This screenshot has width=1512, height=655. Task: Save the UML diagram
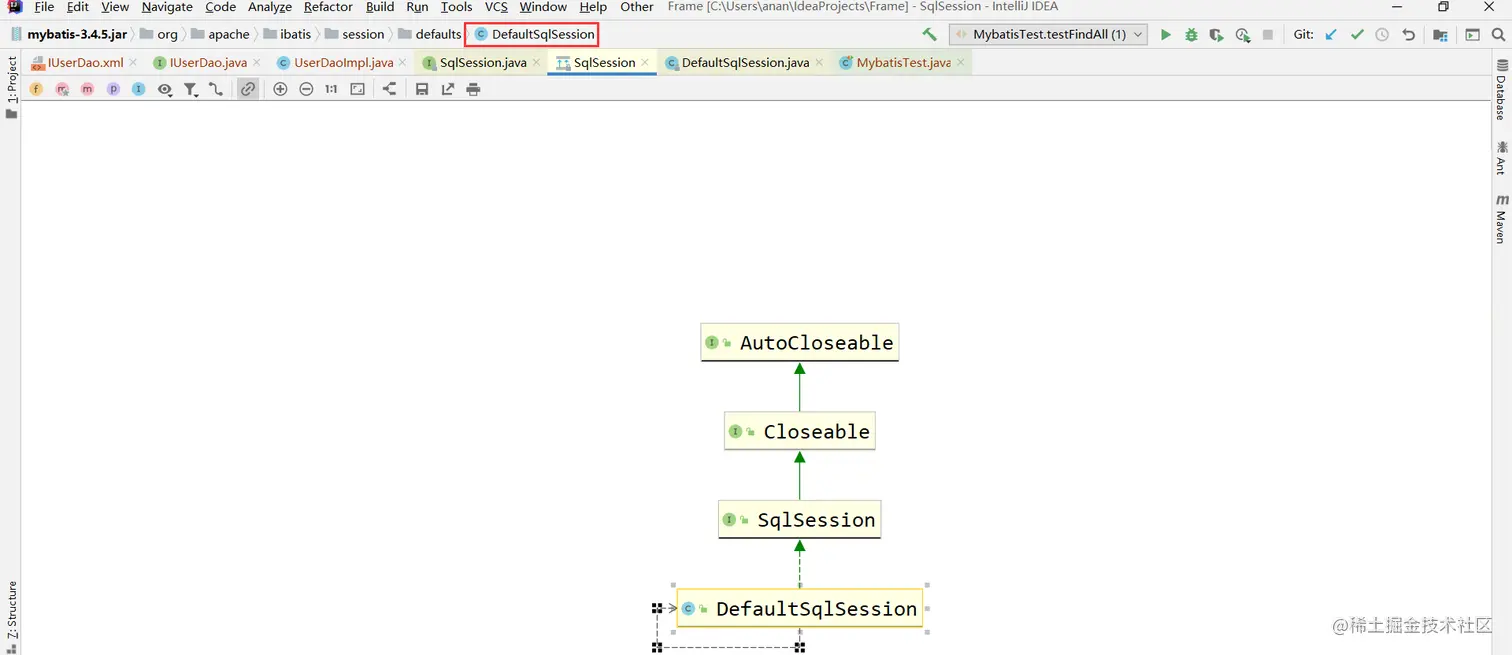[422, 89]
